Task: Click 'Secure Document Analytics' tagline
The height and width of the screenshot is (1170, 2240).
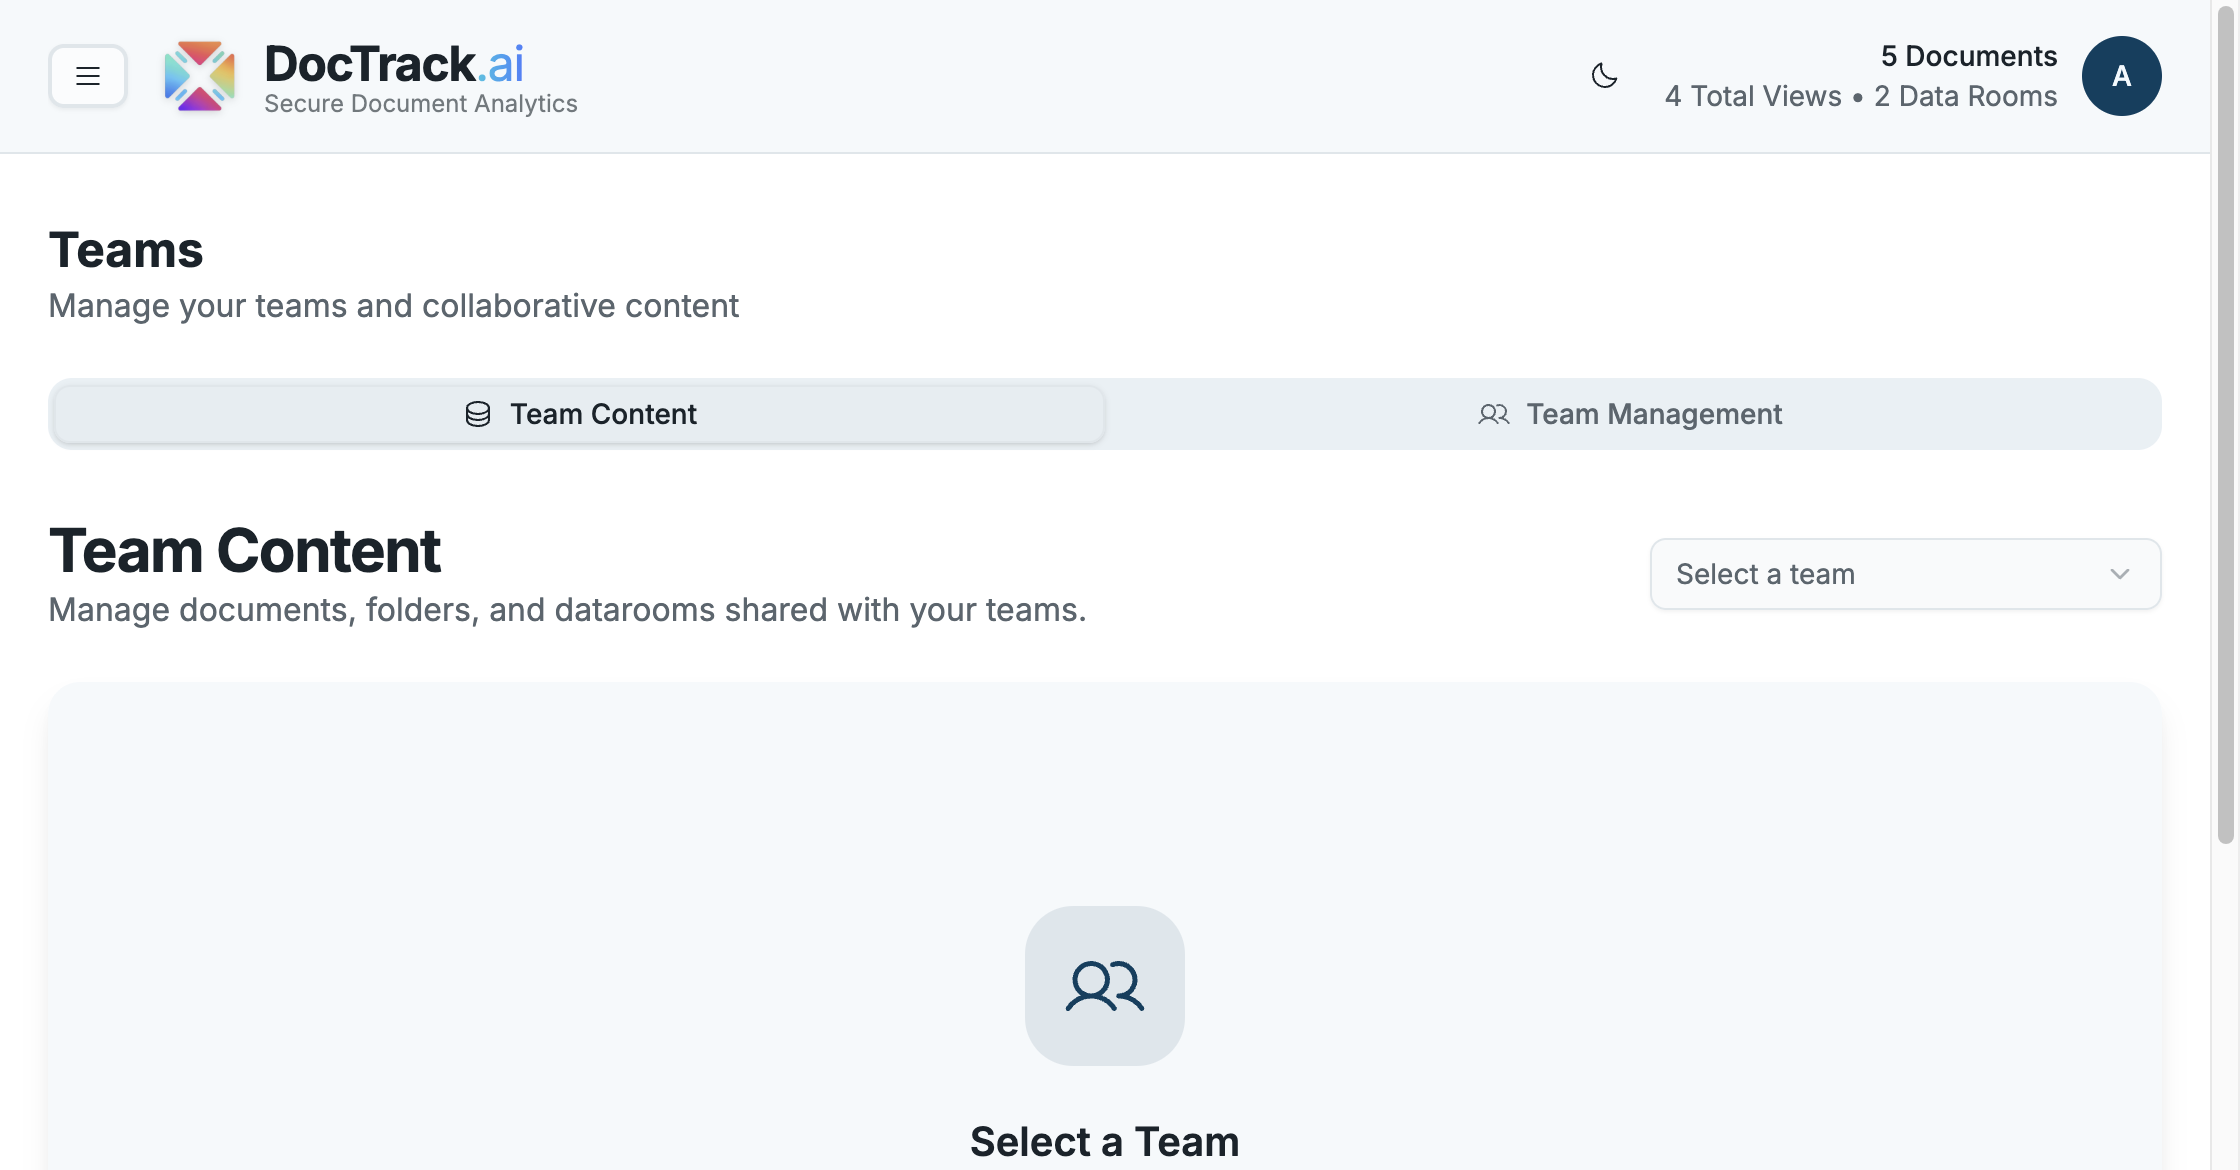Action: [421, 104]
